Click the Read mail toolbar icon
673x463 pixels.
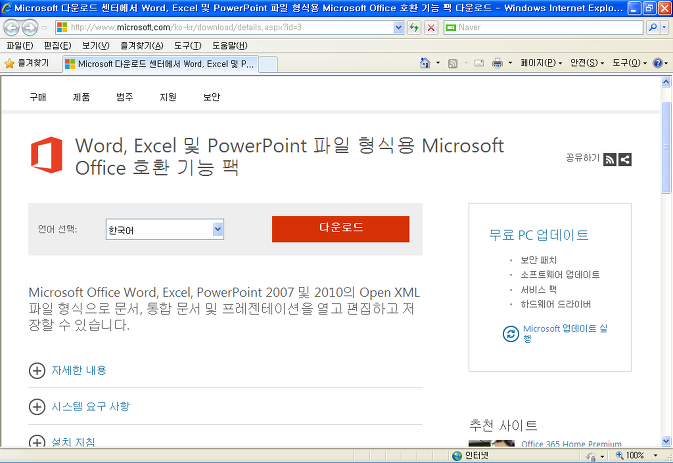[479, 64]
